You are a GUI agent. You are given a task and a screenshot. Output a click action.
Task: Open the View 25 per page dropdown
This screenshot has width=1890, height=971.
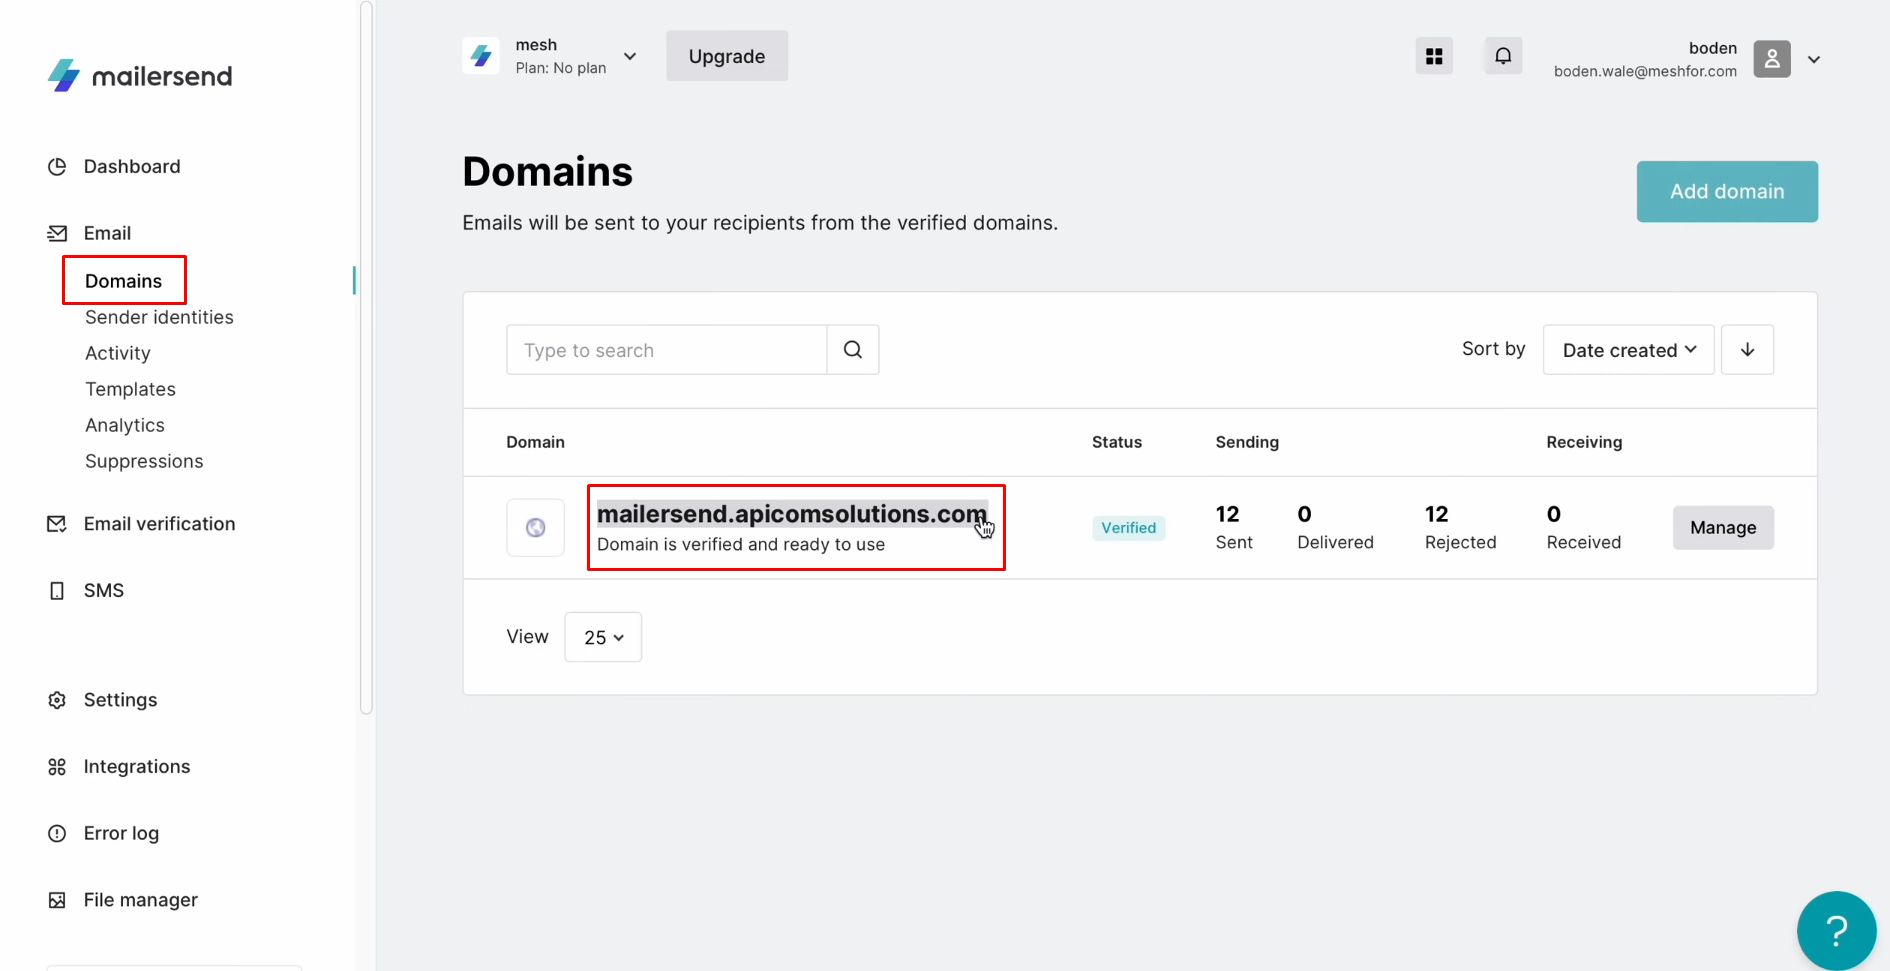click(603, 637)
